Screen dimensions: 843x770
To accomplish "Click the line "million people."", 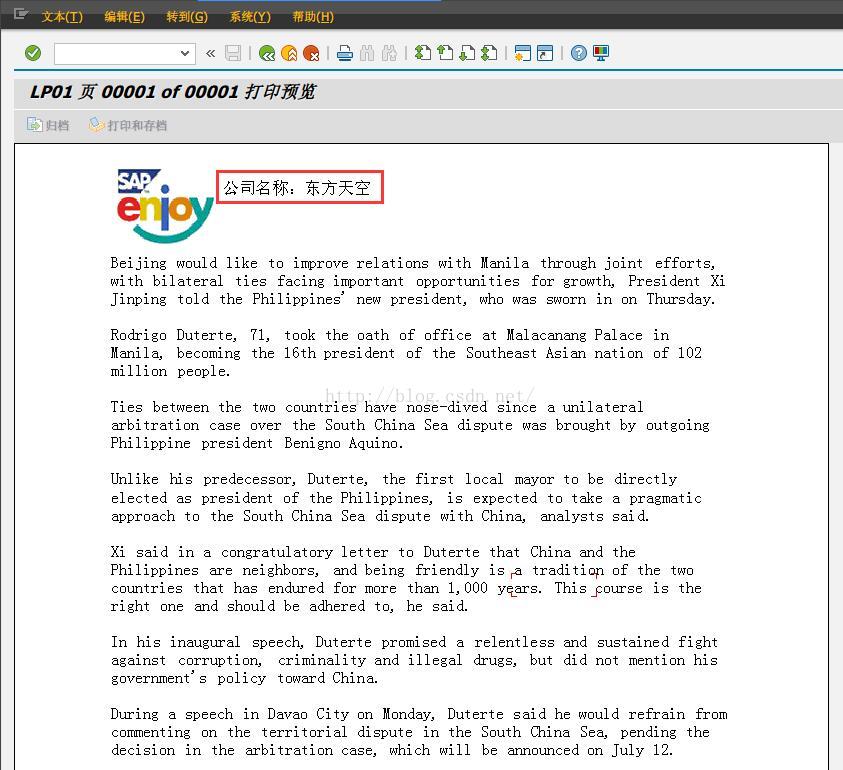I will 170,372.
